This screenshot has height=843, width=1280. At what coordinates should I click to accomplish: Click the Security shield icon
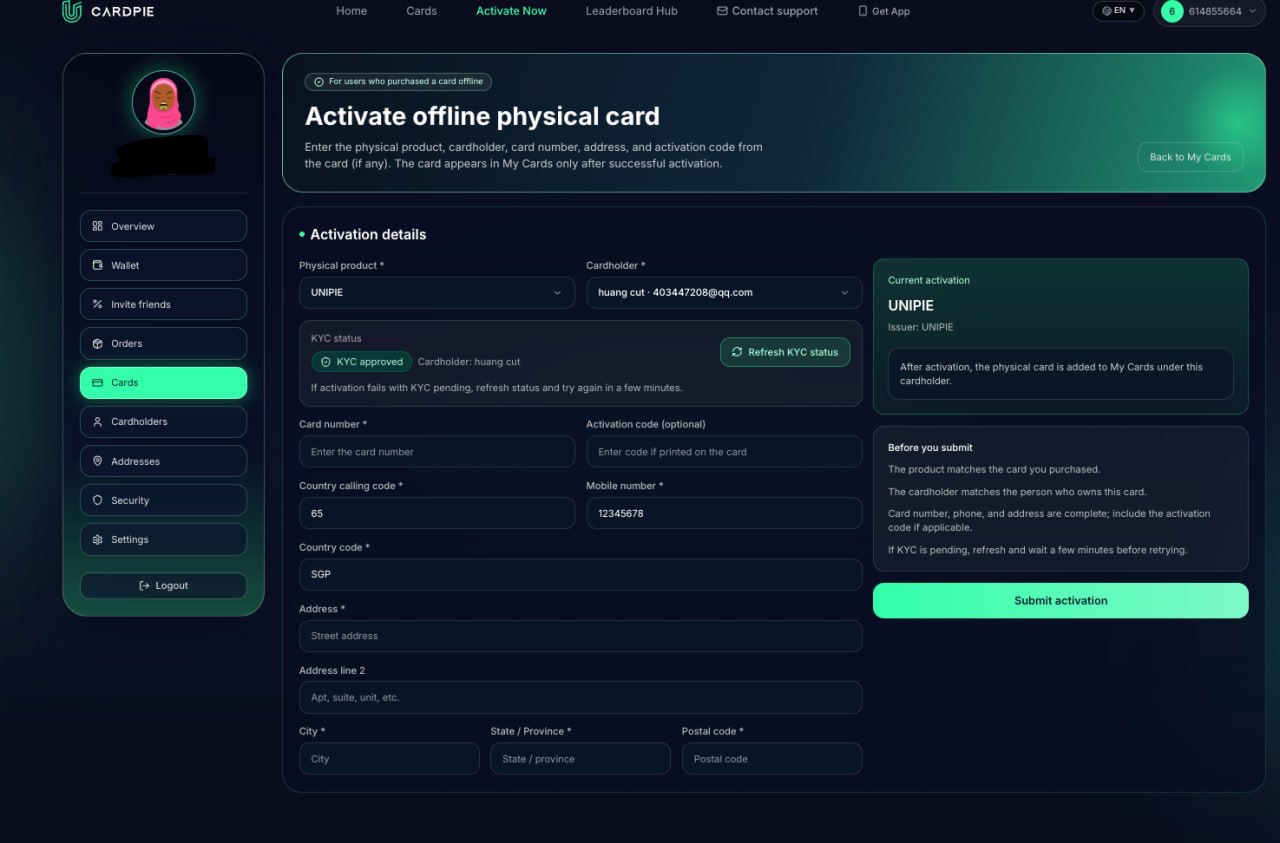[97, 500]
